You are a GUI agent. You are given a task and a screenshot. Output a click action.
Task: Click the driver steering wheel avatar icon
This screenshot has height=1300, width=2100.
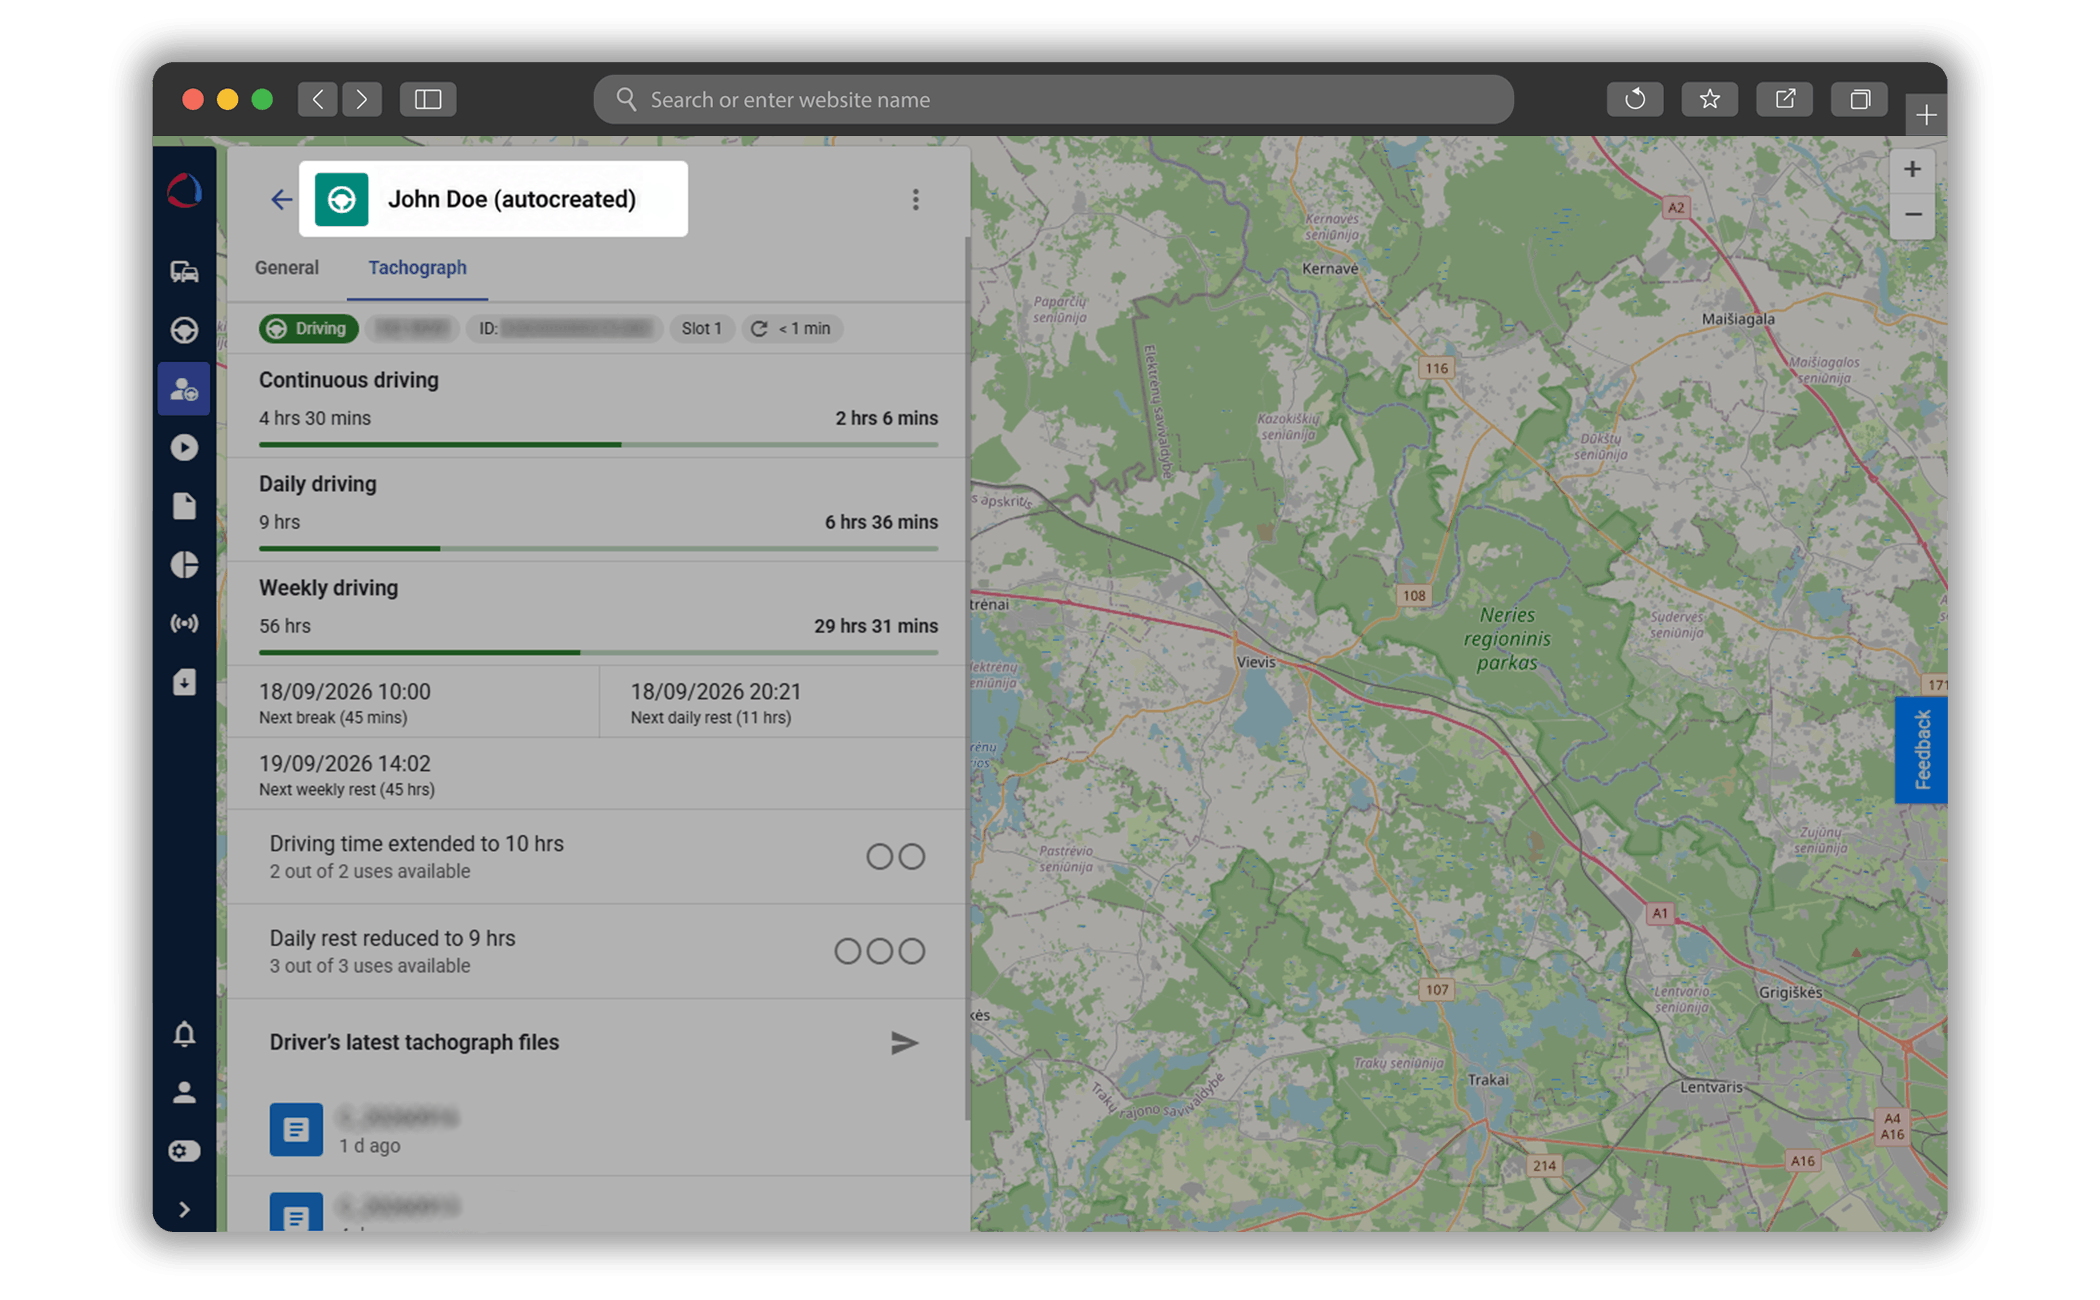coord(341,199)
